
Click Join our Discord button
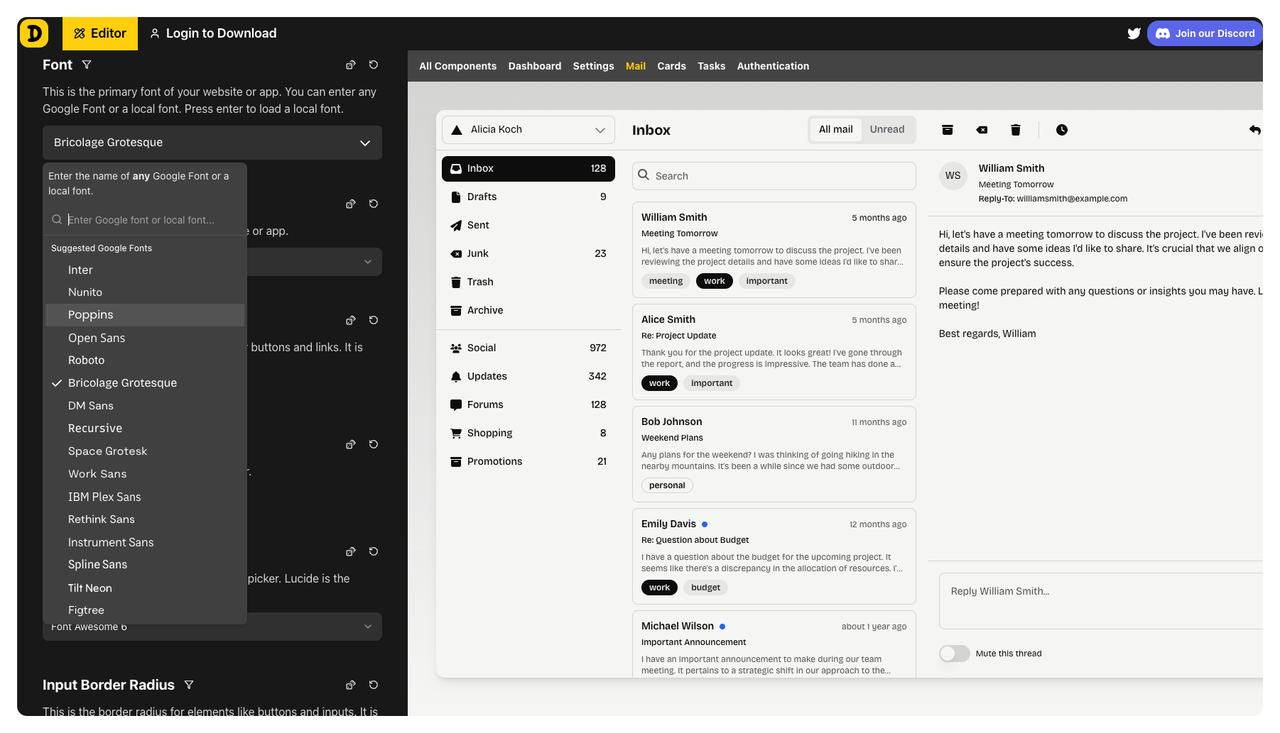1205,33
